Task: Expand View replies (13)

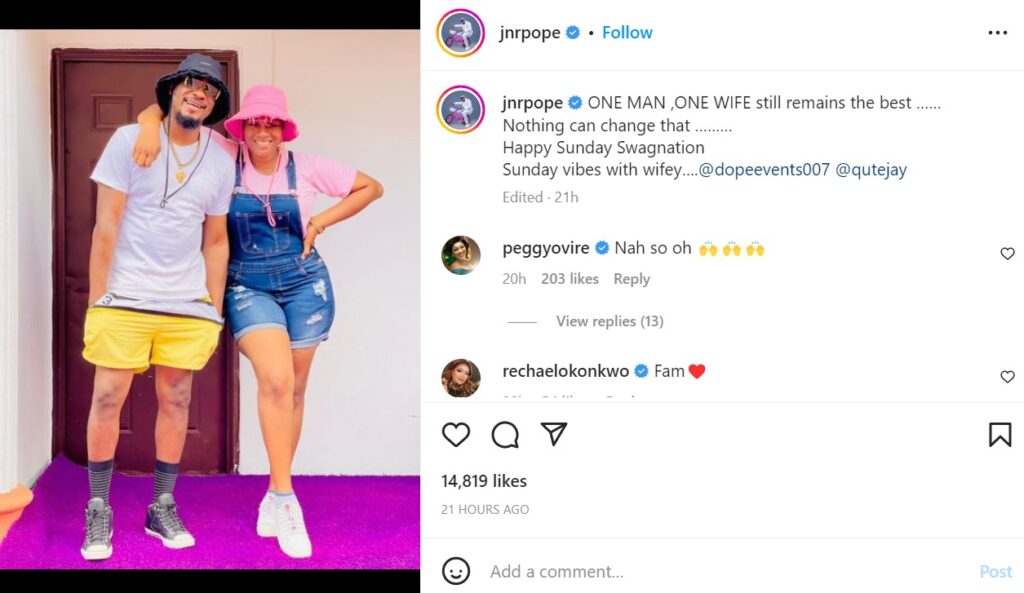Action: pyautogui.click(x=609, y=321)
